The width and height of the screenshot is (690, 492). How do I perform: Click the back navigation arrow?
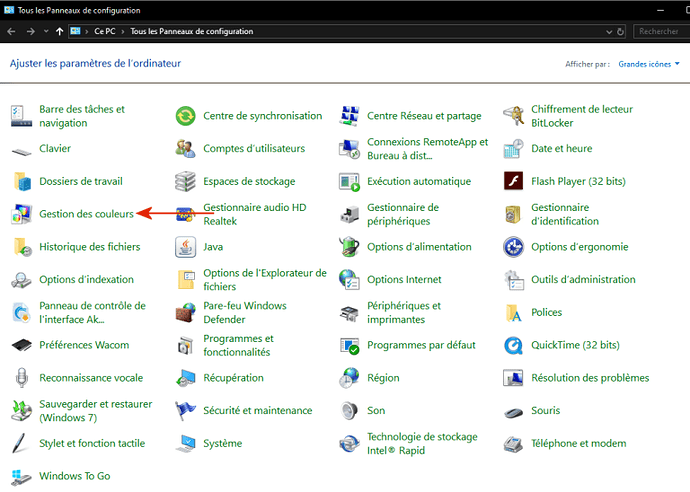[11, 31]
